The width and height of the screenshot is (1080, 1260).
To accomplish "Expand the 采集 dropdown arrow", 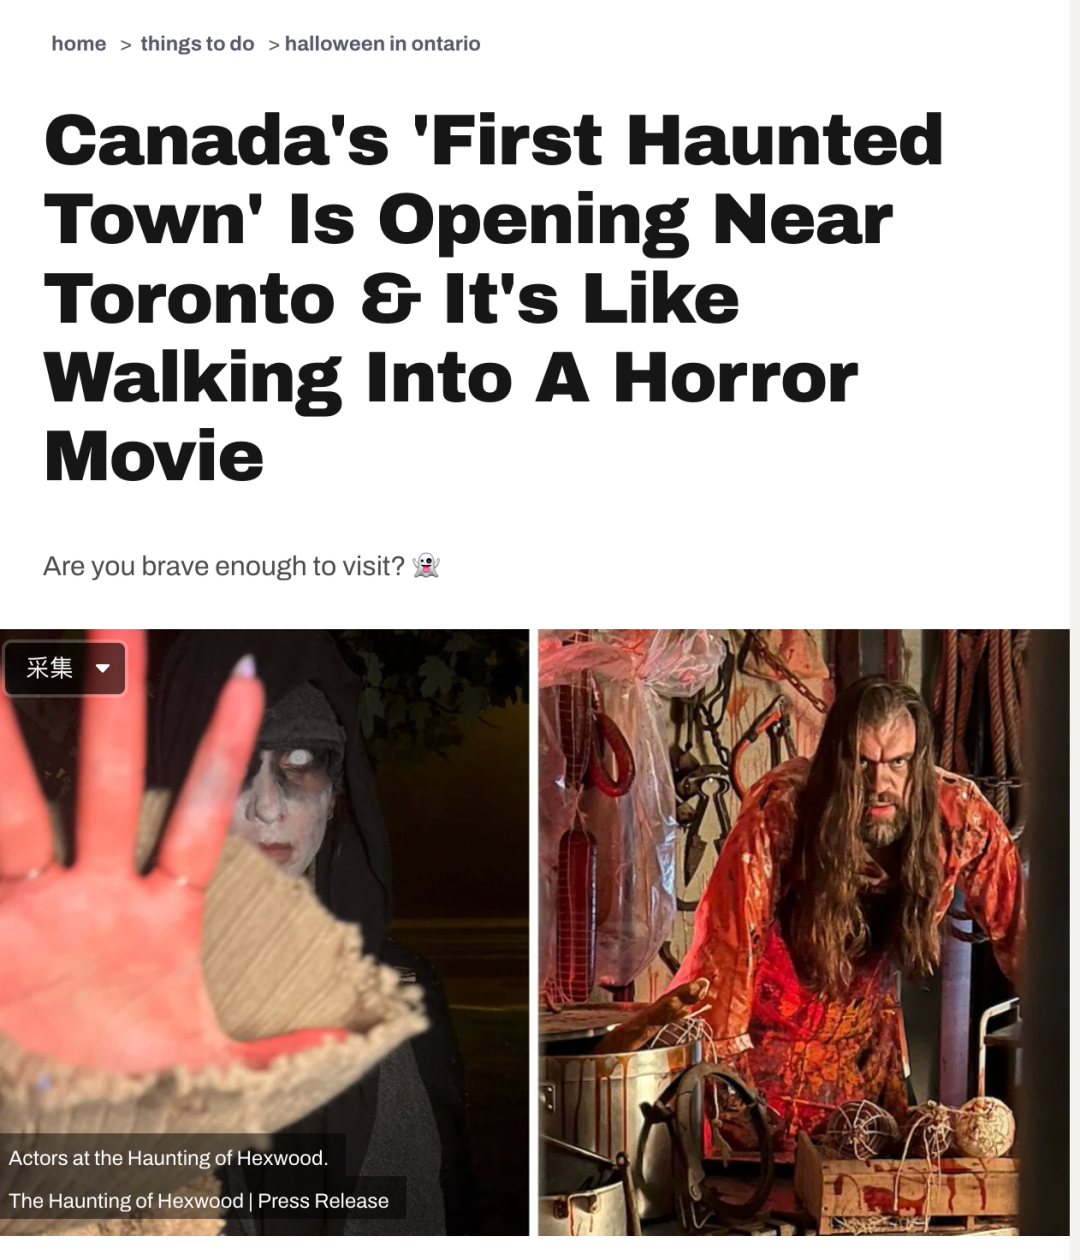I will [x=103, y=668].
